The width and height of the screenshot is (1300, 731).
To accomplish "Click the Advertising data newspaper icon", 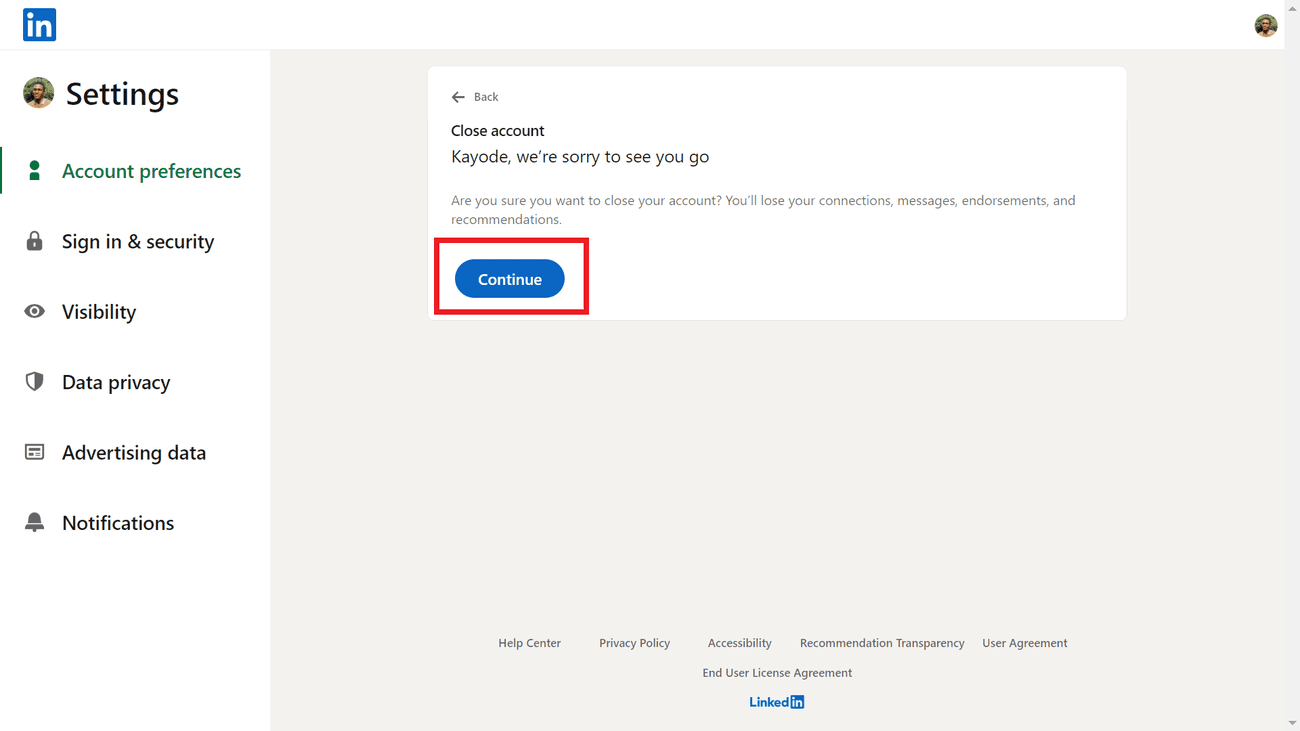I will click(35, 452).
